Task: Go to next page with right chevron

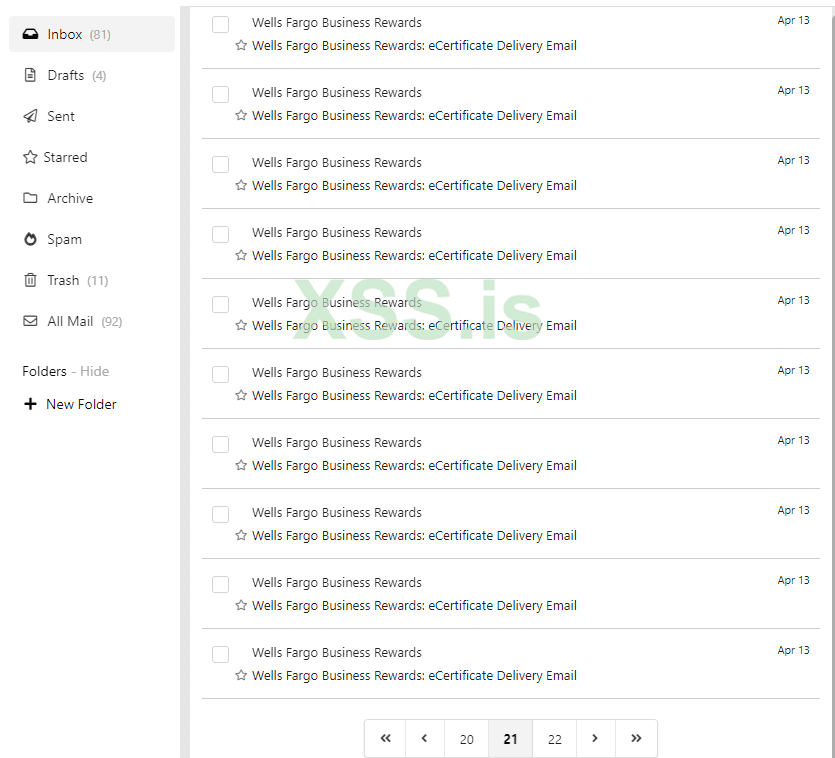Action: coord(595,738)
